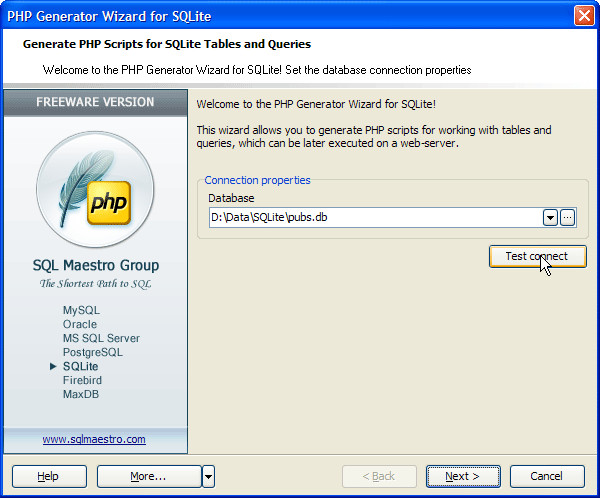Select MaxDB in the product list
This screenshot has height=498, width=600.
coord(81,394)
